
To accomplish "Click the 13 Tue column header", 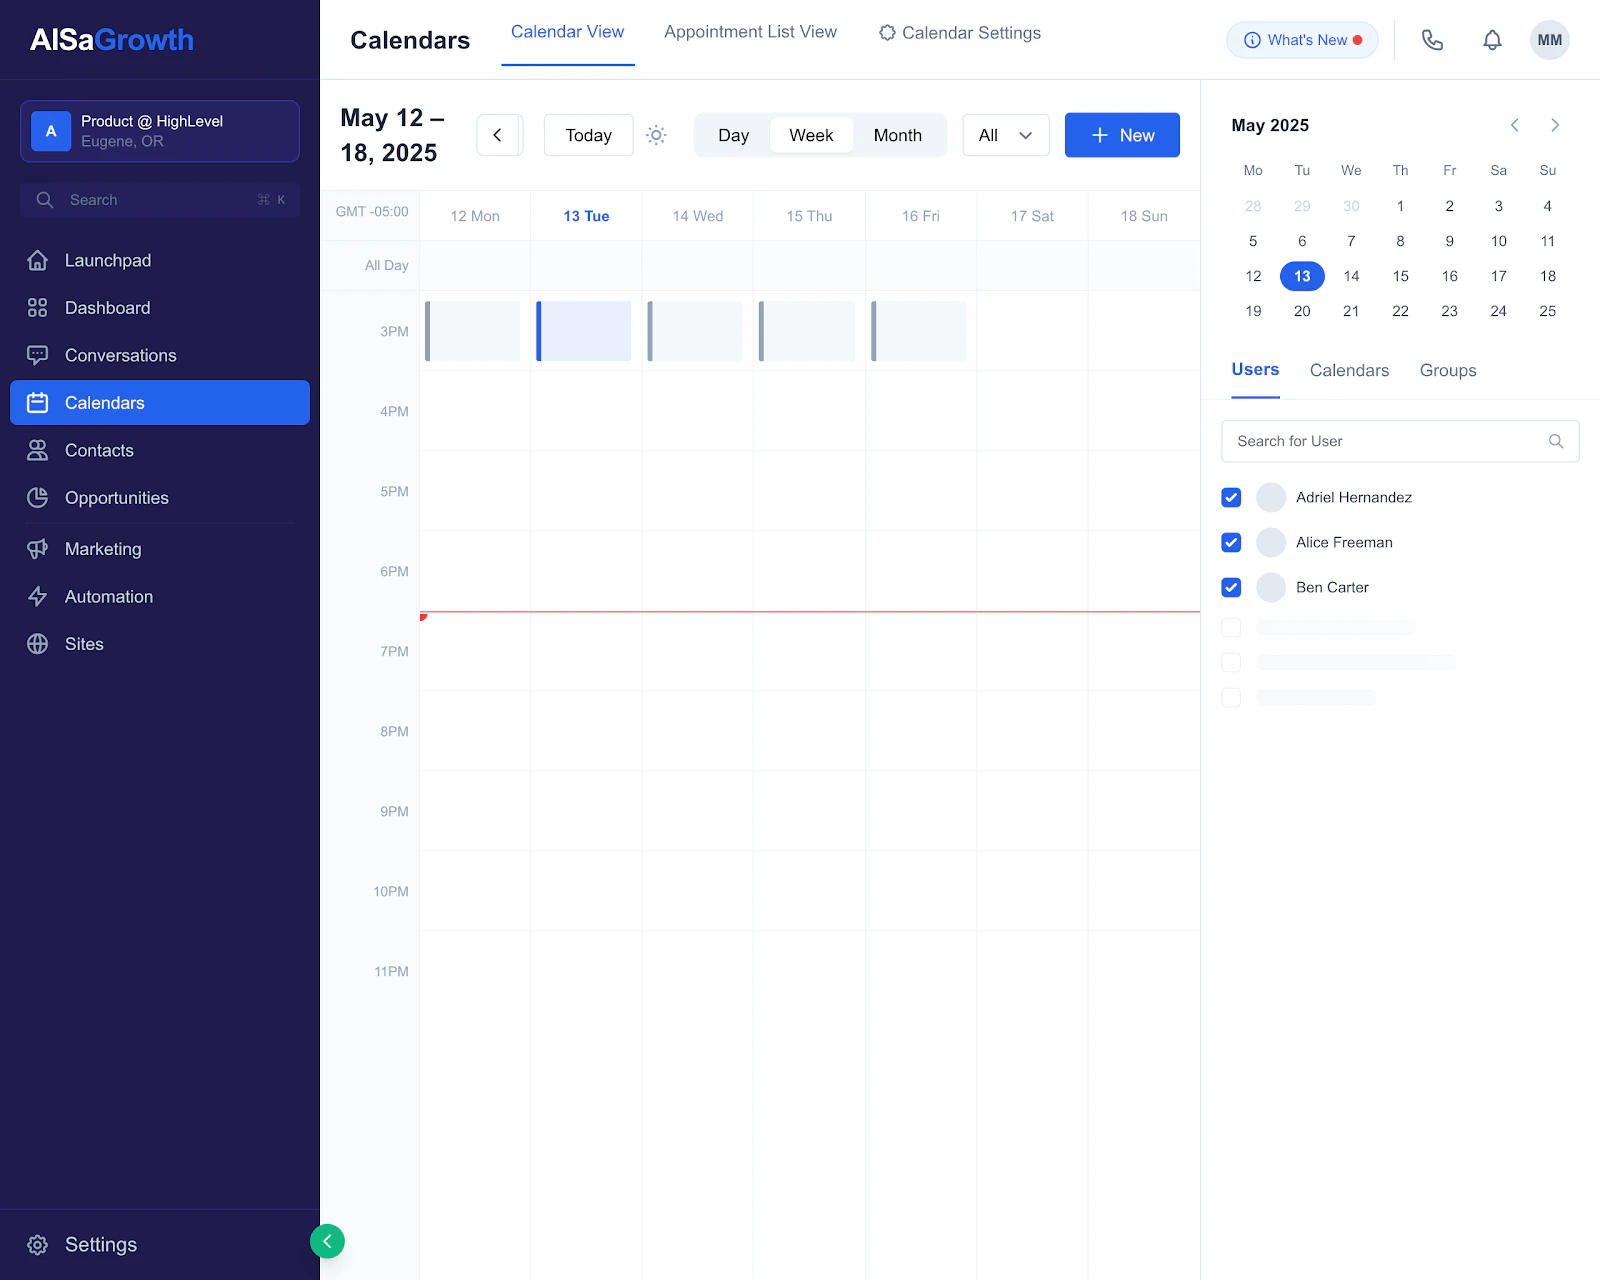I will [x=586, y=216].
